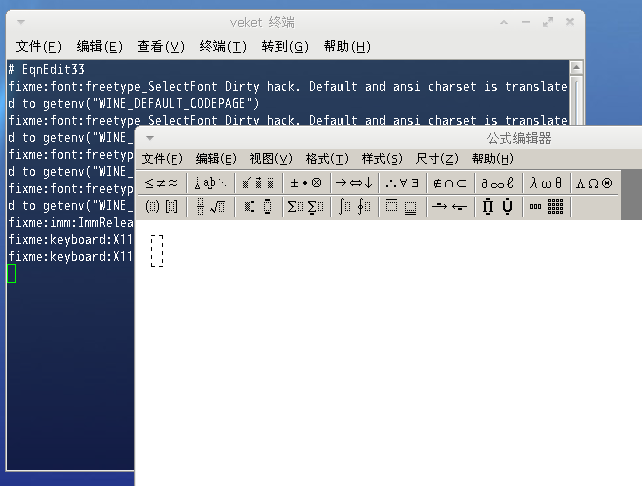Viewport: 642px width, 486px height.
Task: Open matrix templates palette
Action: pos(546,207)
